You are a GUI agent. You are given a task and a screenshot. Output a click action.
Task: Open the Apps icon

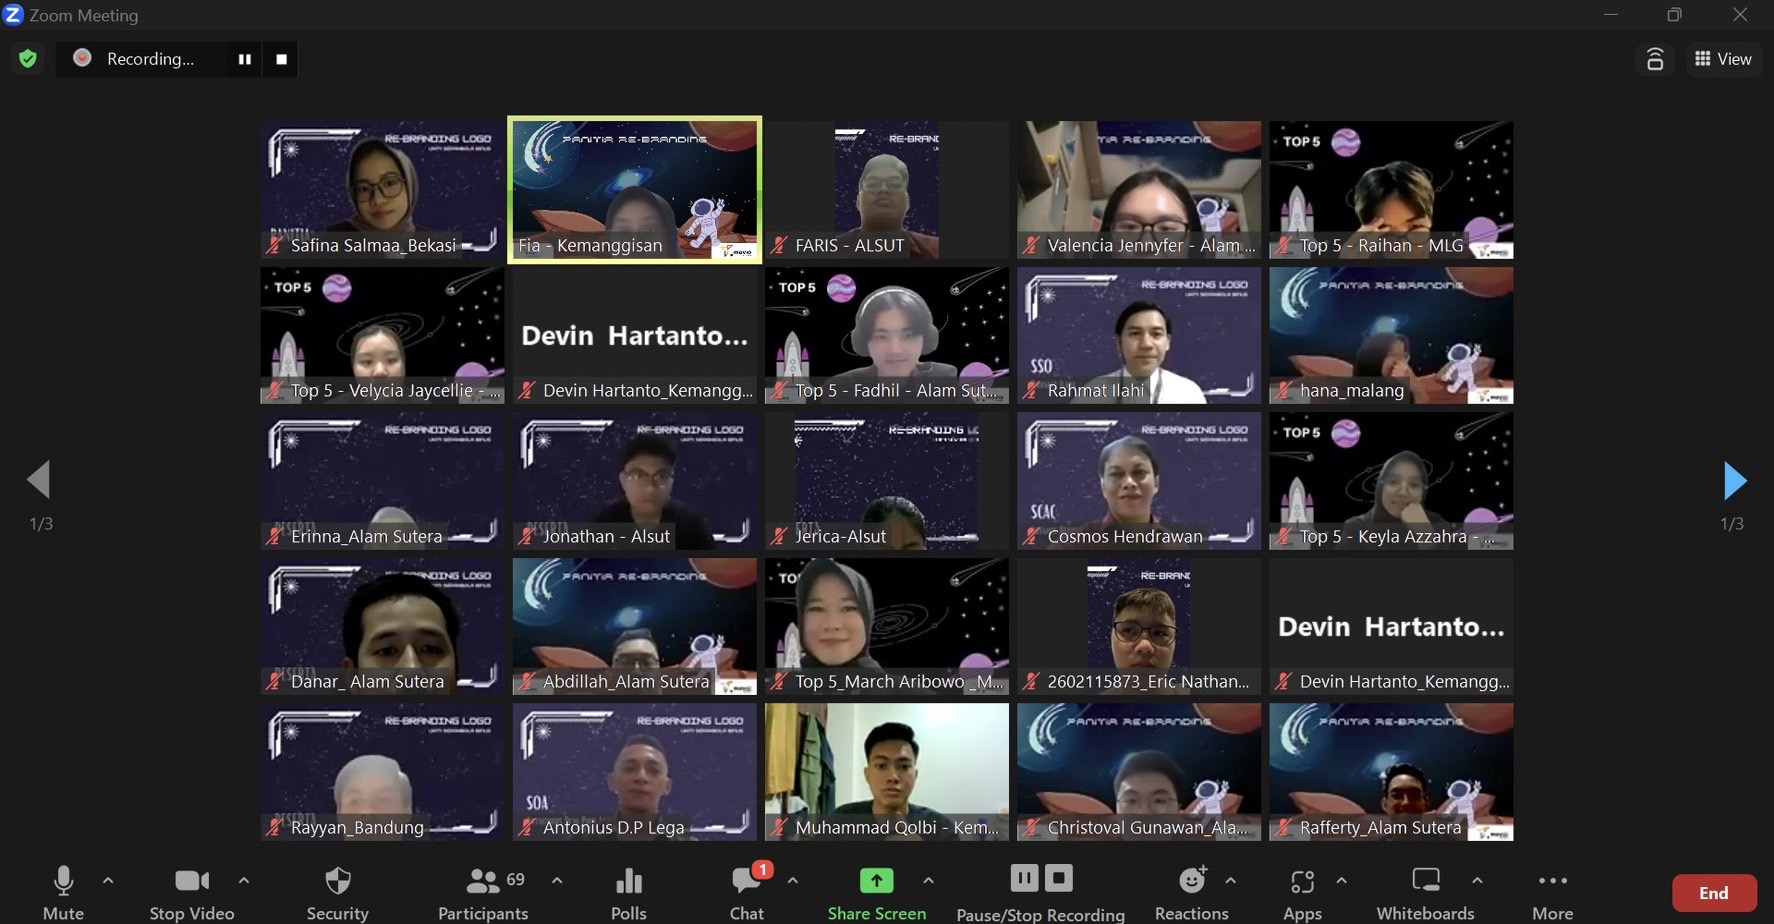pyautogui.click(x=1302, y=892)
